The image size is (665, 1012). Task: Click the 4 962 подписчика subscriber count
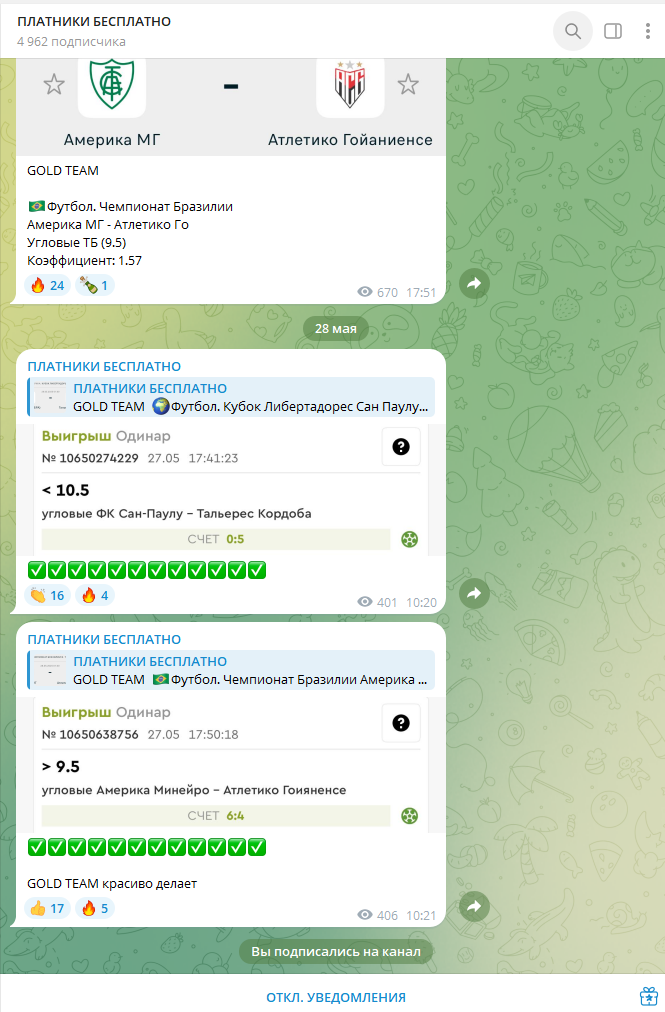72,41
